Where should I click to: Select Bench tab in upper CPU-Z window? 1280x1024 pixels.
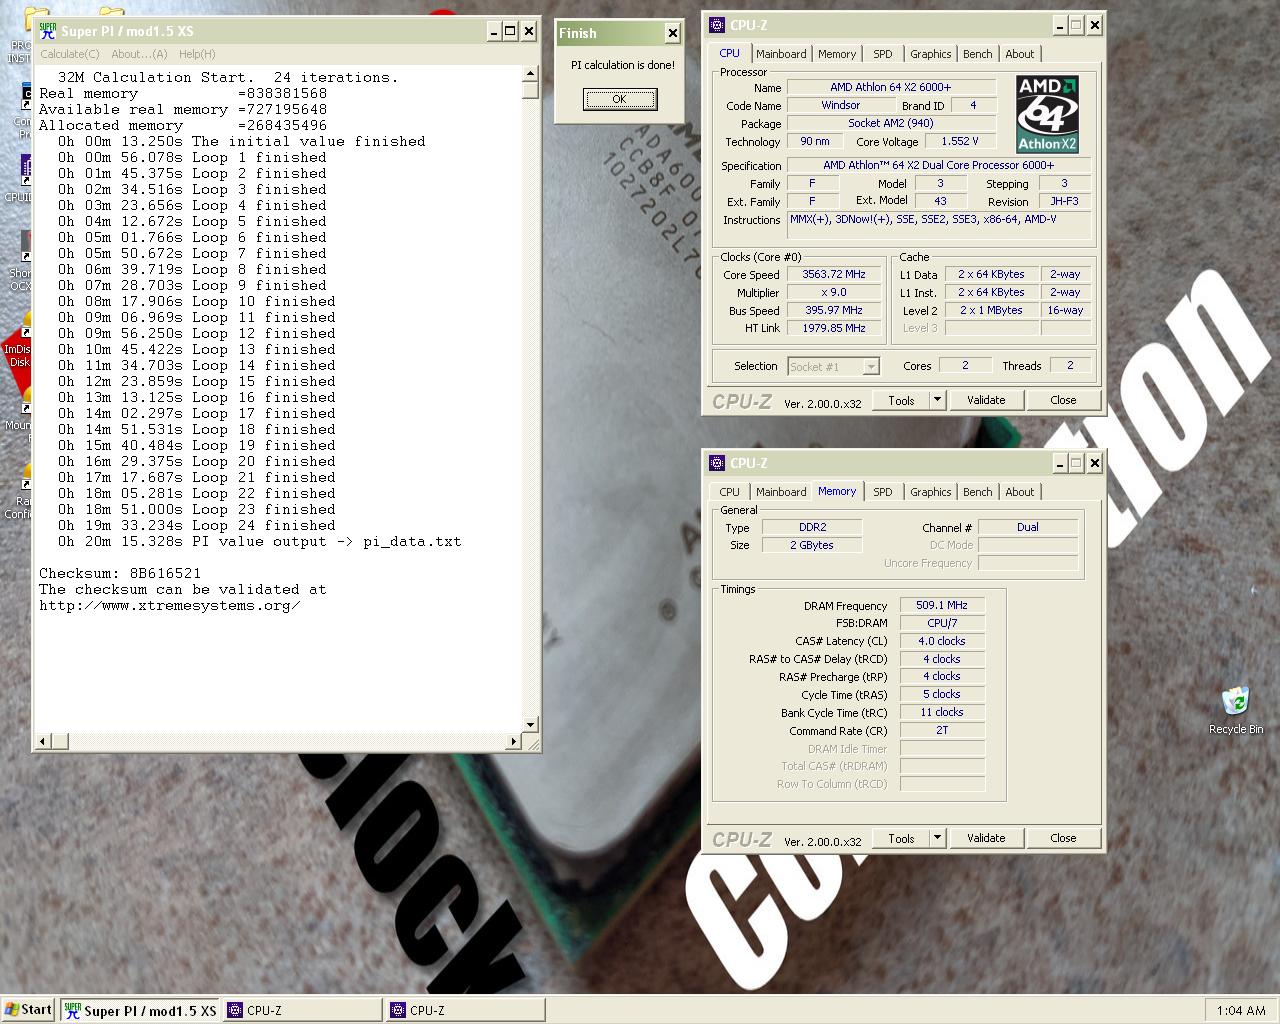coord(978,54)
